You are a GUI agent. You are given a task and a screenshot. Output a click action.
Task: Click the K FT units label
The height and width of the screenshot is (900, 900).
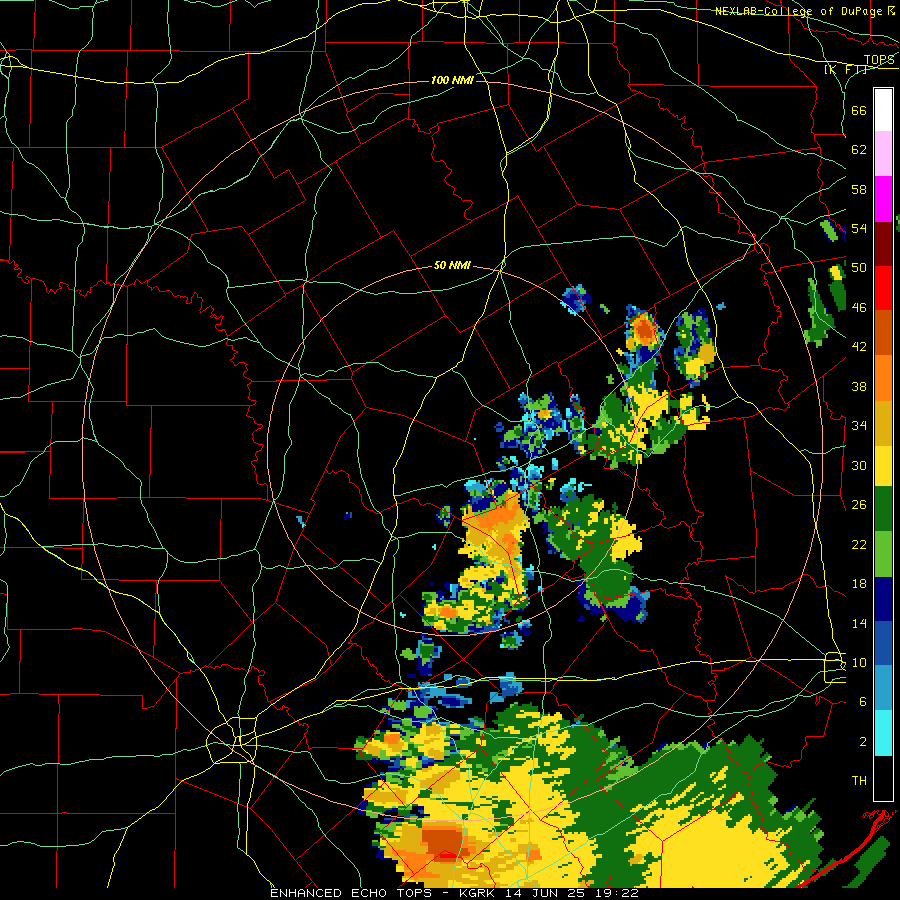coord(845,70)
